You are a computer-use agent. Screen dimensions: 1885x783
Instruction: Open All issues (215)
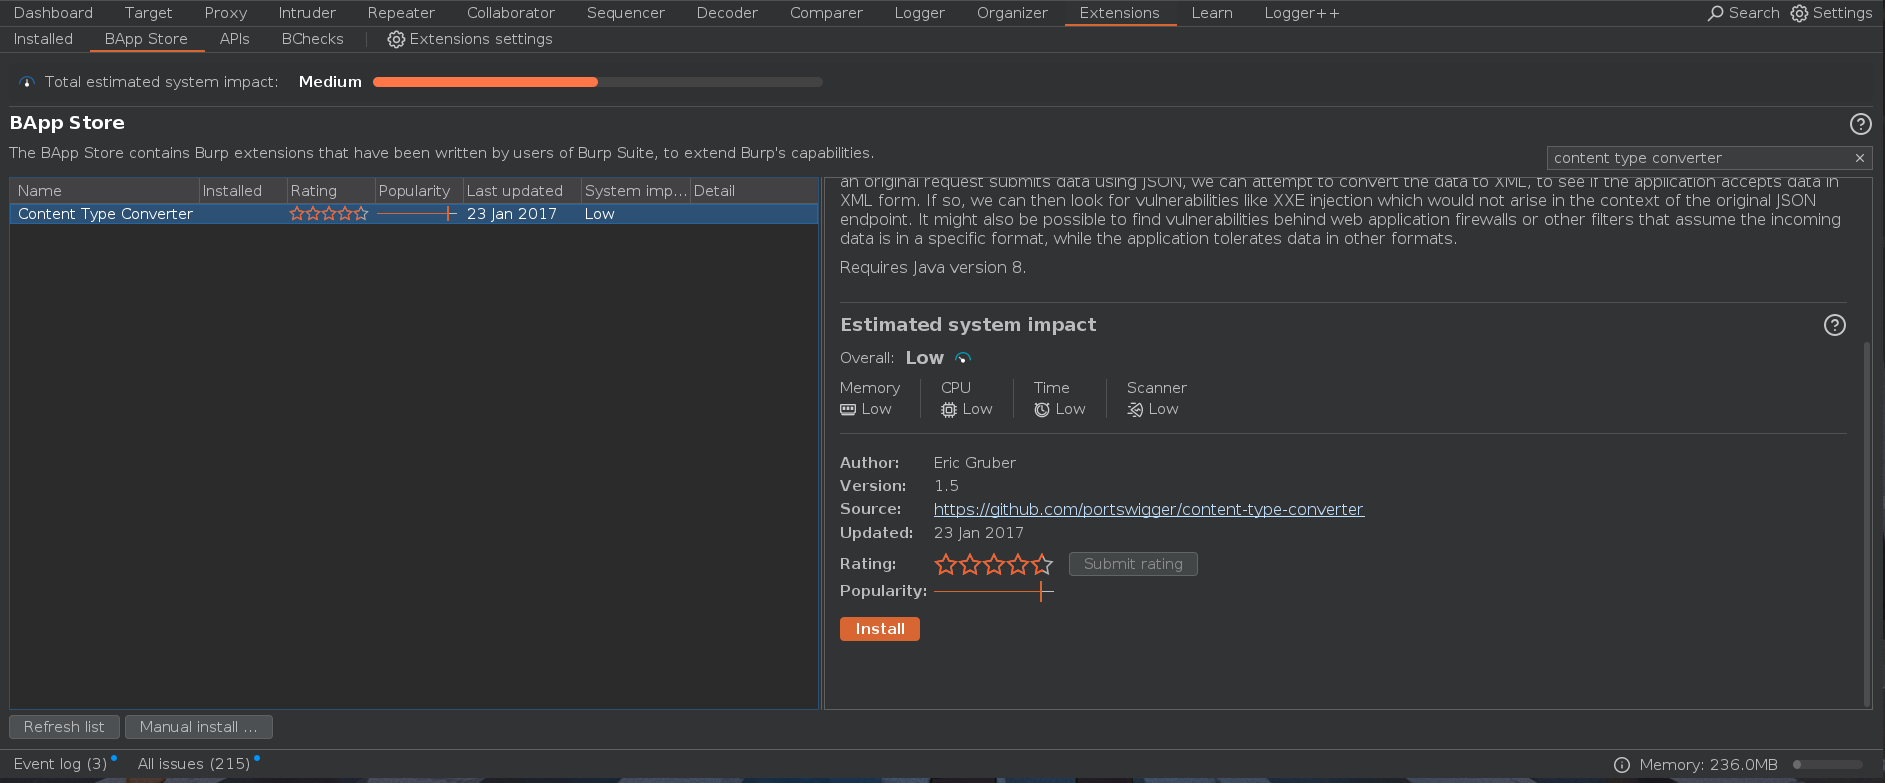pyautogui.click(x=194, y=764)
